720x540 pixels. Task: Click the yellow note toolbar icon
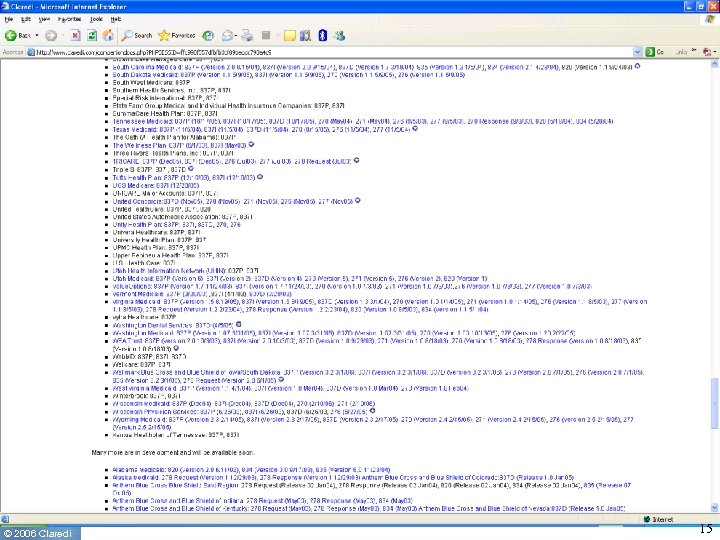click(289, 35)
